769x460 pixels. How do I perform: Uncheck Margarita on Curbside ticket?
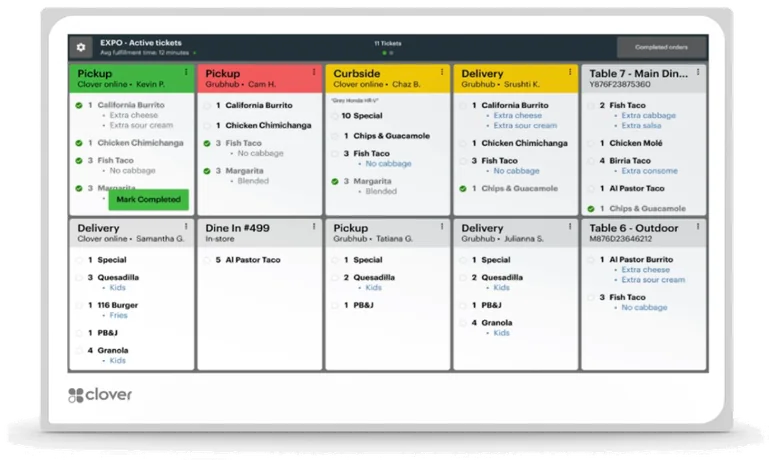coord(335,181)
